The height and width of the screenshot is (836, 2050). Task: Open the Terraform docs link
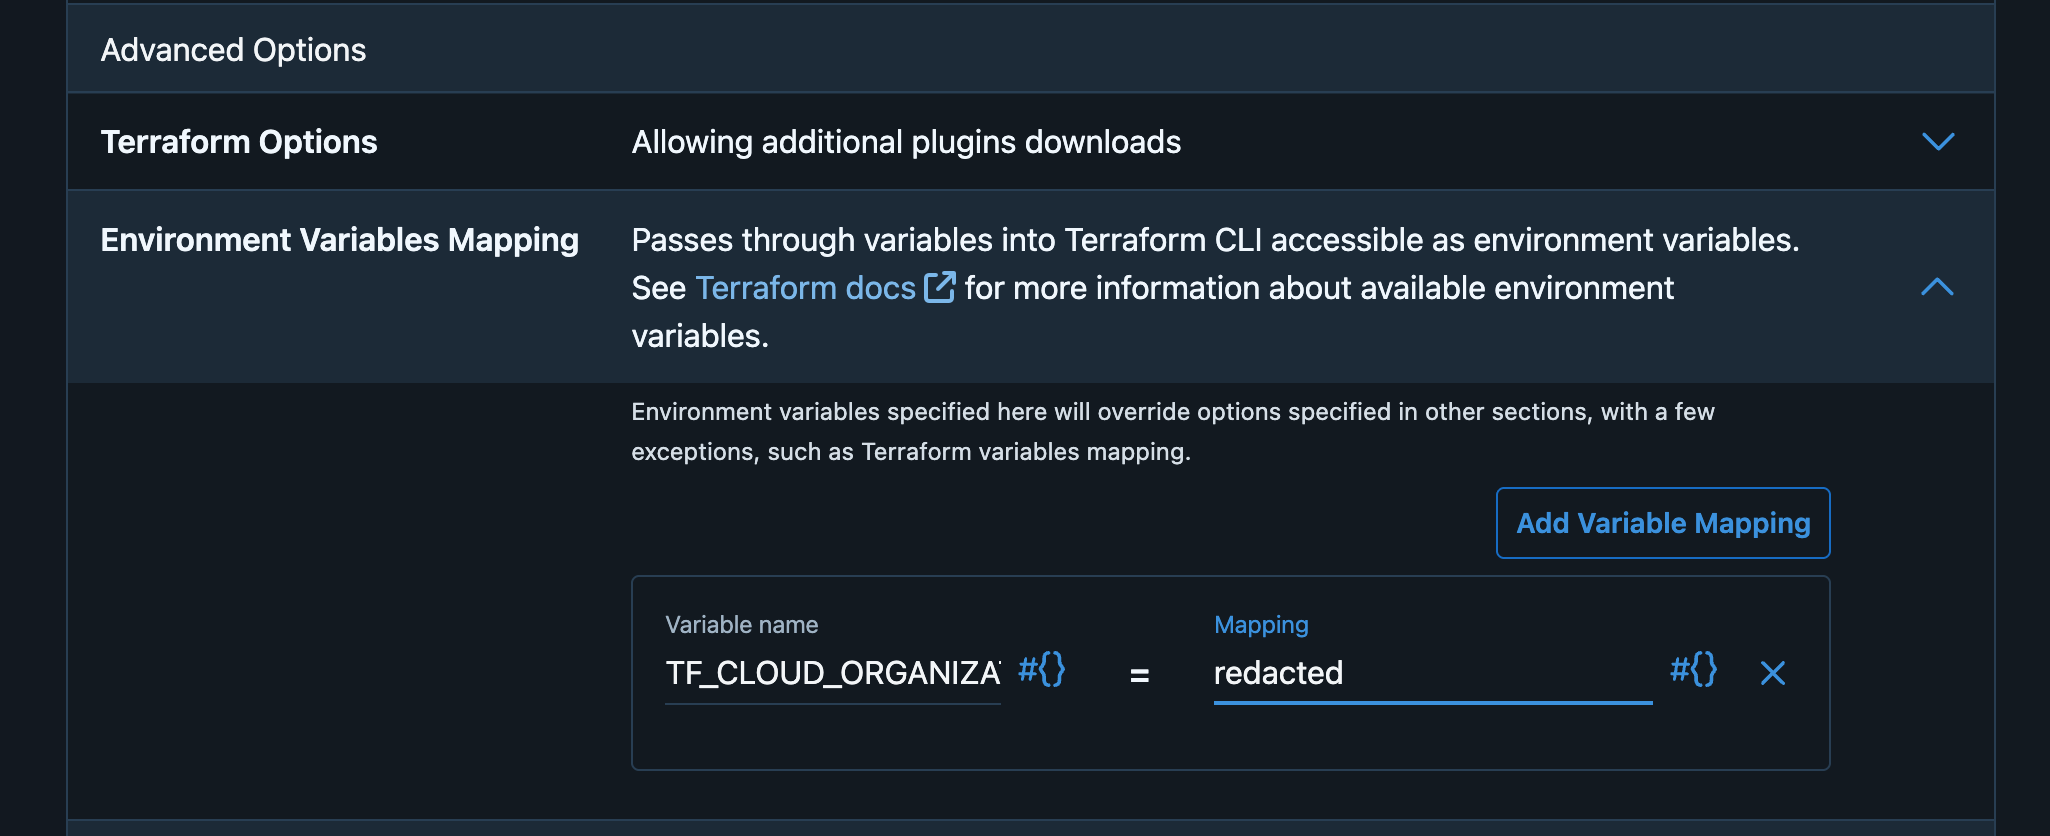[x=805, y=288]
